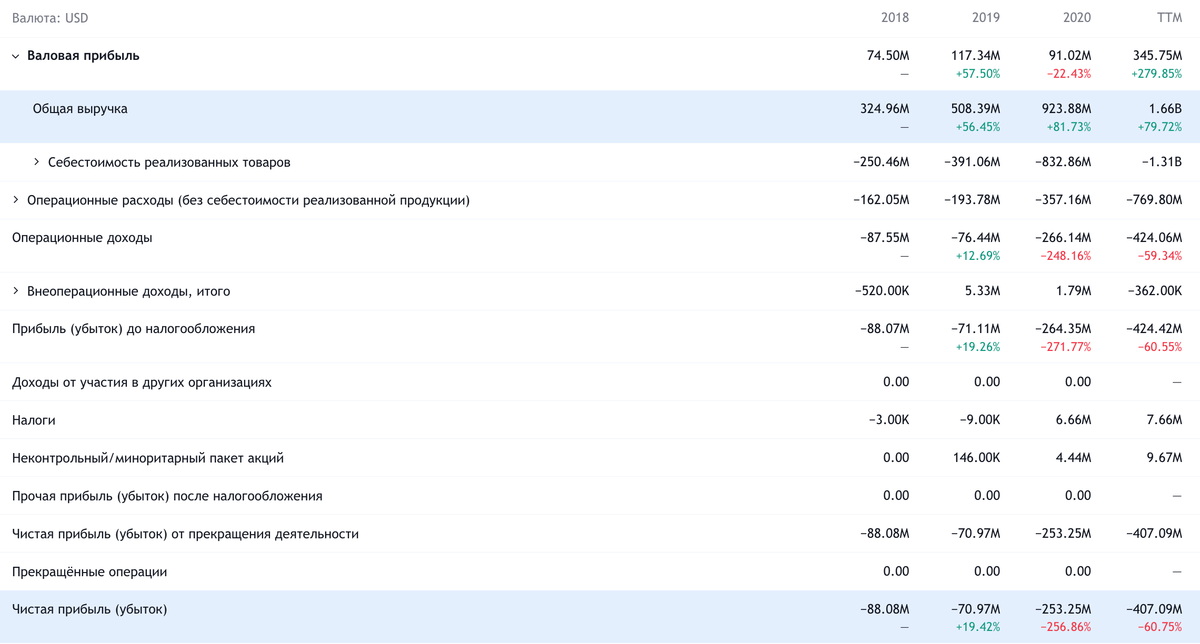Viewport: 1200px width, 644px height.
Task: Click the +19.42% net income change
Action: [976, 627]
